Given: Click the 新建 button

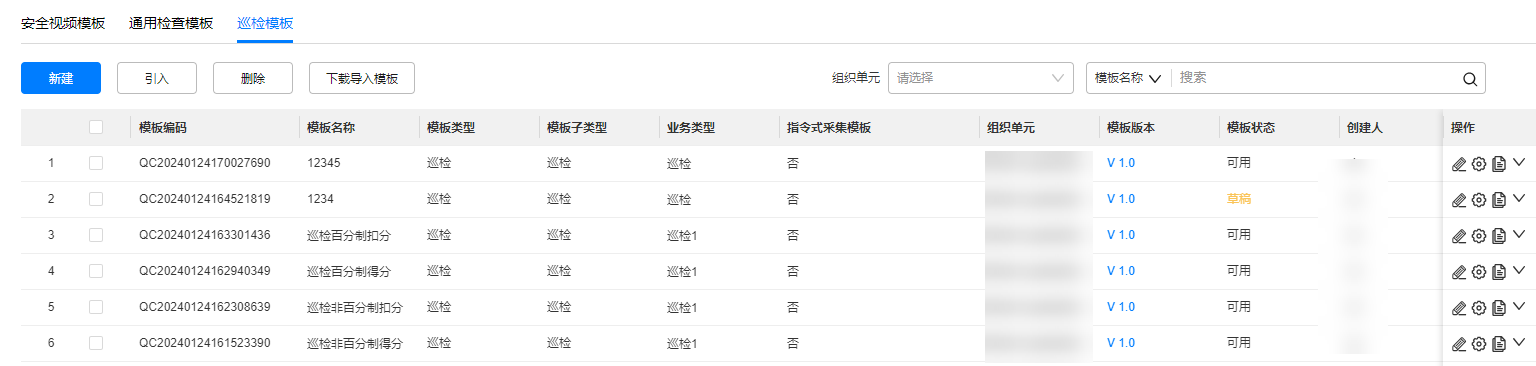Looking at the screenshot, I should point(61,78).
